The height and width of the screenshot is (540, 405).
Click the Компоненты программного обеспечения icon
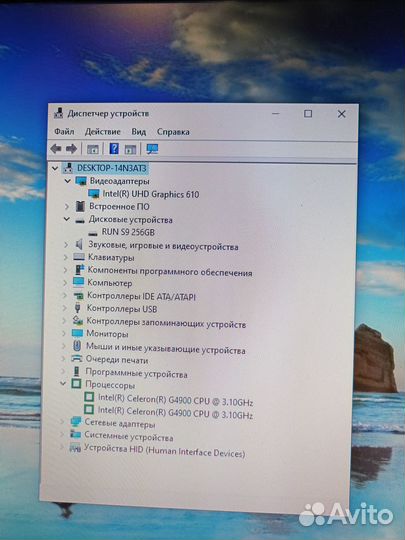(80, 270)
